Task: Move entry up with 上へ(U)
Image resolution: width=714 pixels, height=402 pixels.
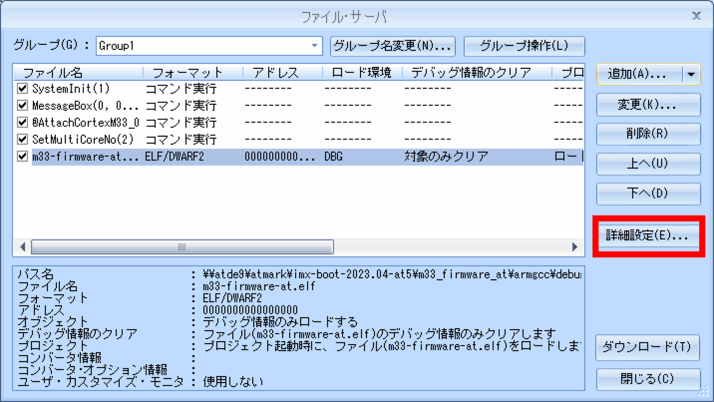Action: click(x=648, y=163)
